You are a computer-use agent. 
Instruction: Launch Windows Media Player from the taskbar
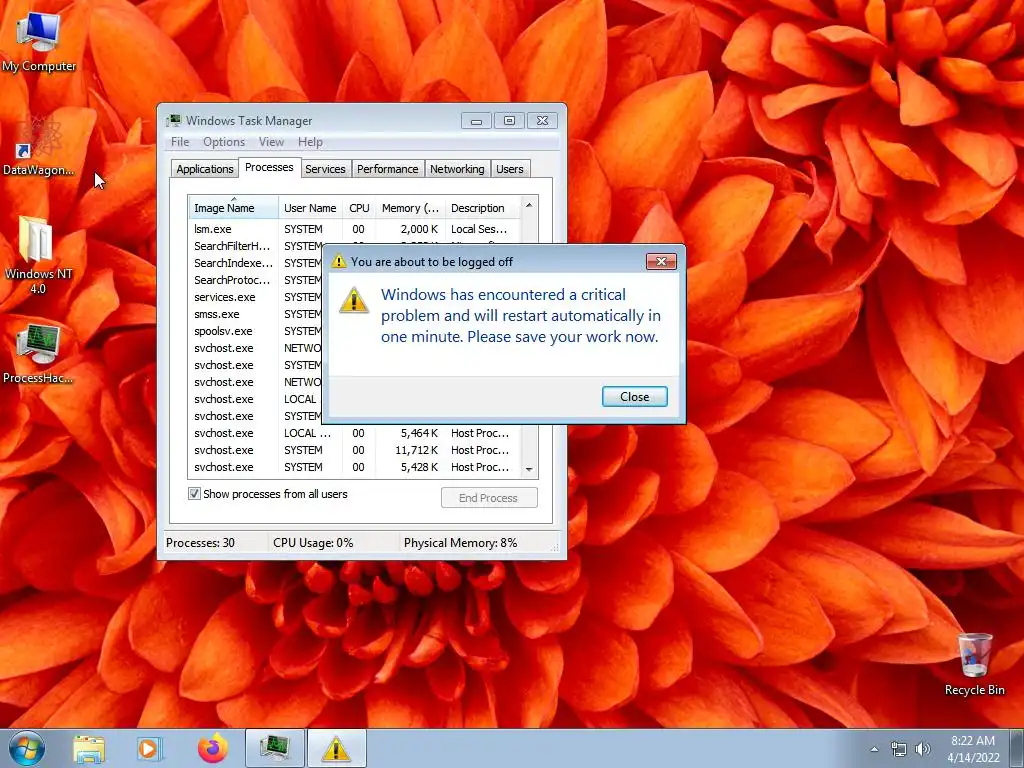(149, 749)
